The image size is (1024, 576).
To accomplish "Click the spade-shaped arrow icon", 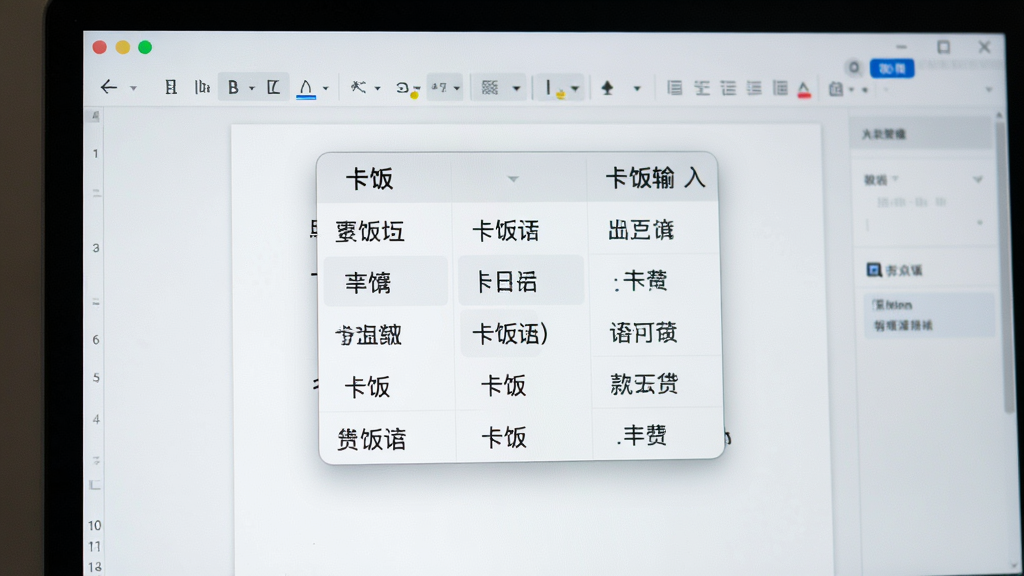I will tap(607, 88).
